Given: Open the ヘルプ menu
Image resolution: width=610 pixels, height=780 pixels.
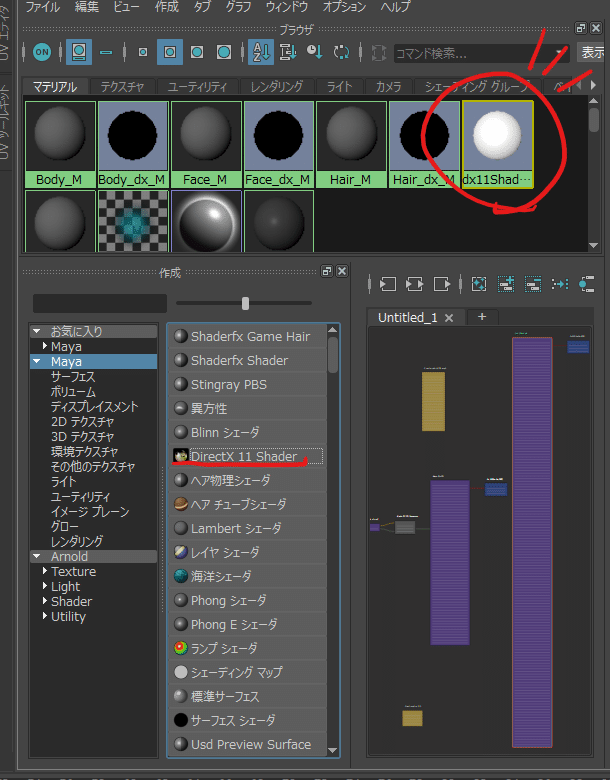Looking at the screenshot, I should [x=396, y=6].
